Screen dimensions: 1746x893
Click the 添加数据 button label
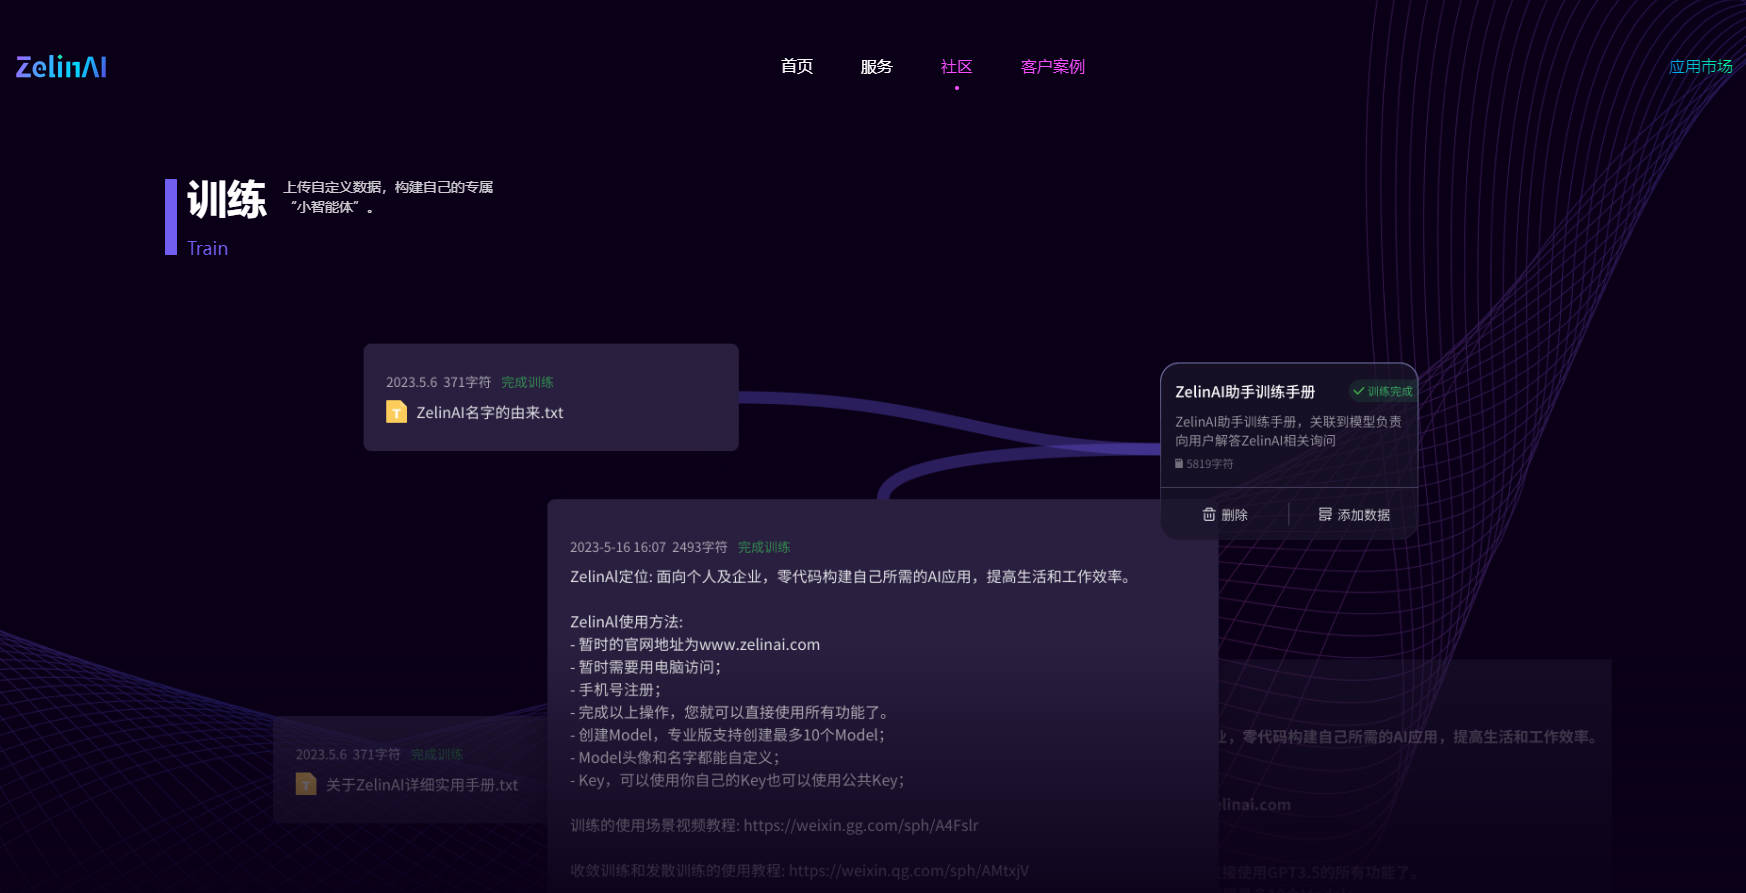(x=1364, y=515)
